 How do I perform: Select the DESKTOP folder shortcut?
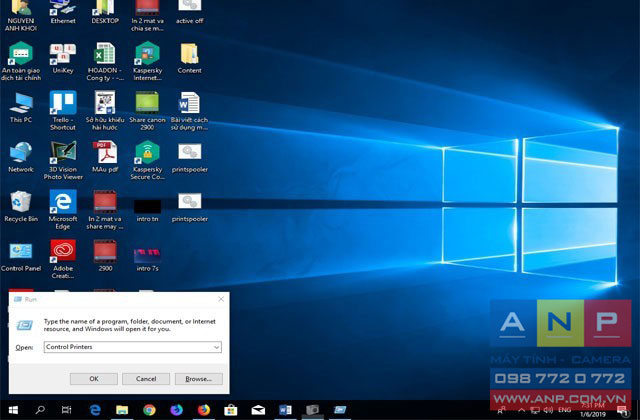click(105, 12)
